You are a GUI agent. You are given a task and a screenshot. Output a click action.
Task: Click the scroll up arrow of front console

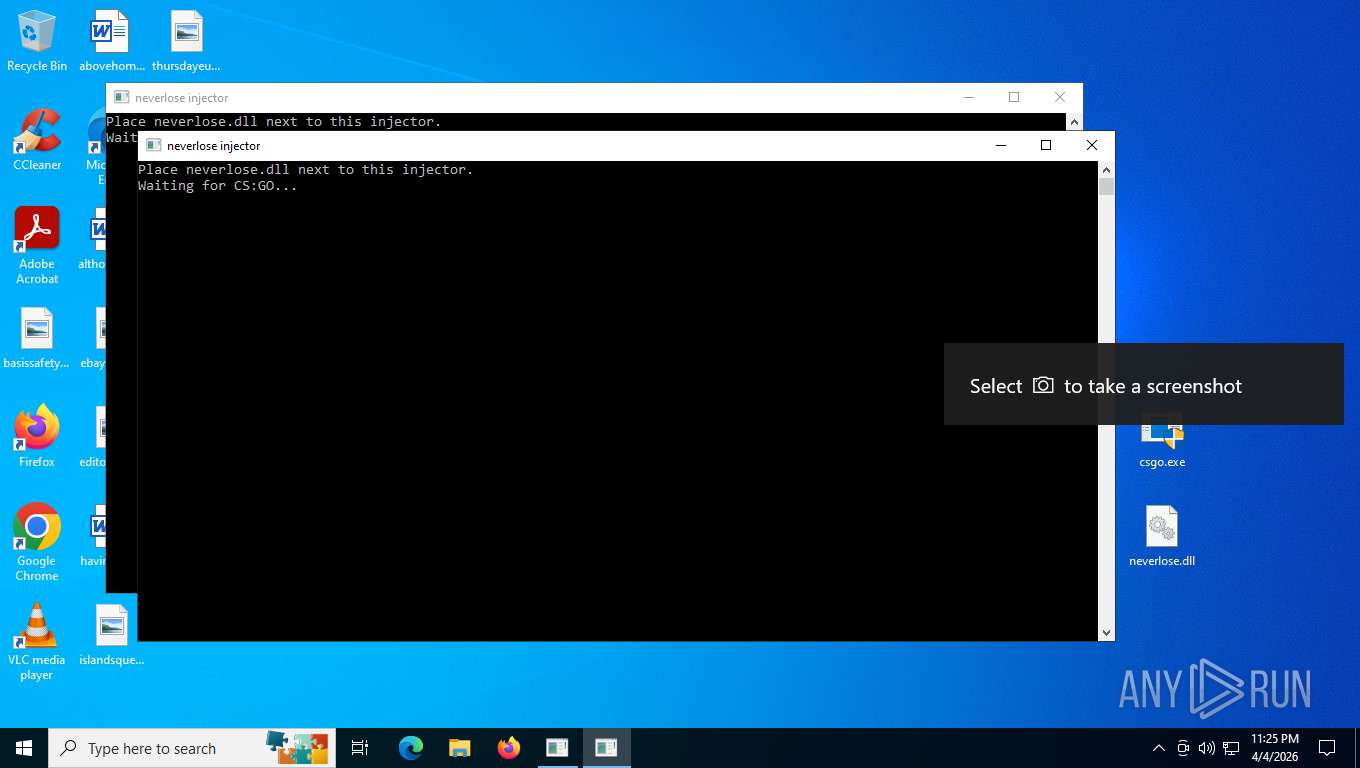(1106, 170)
